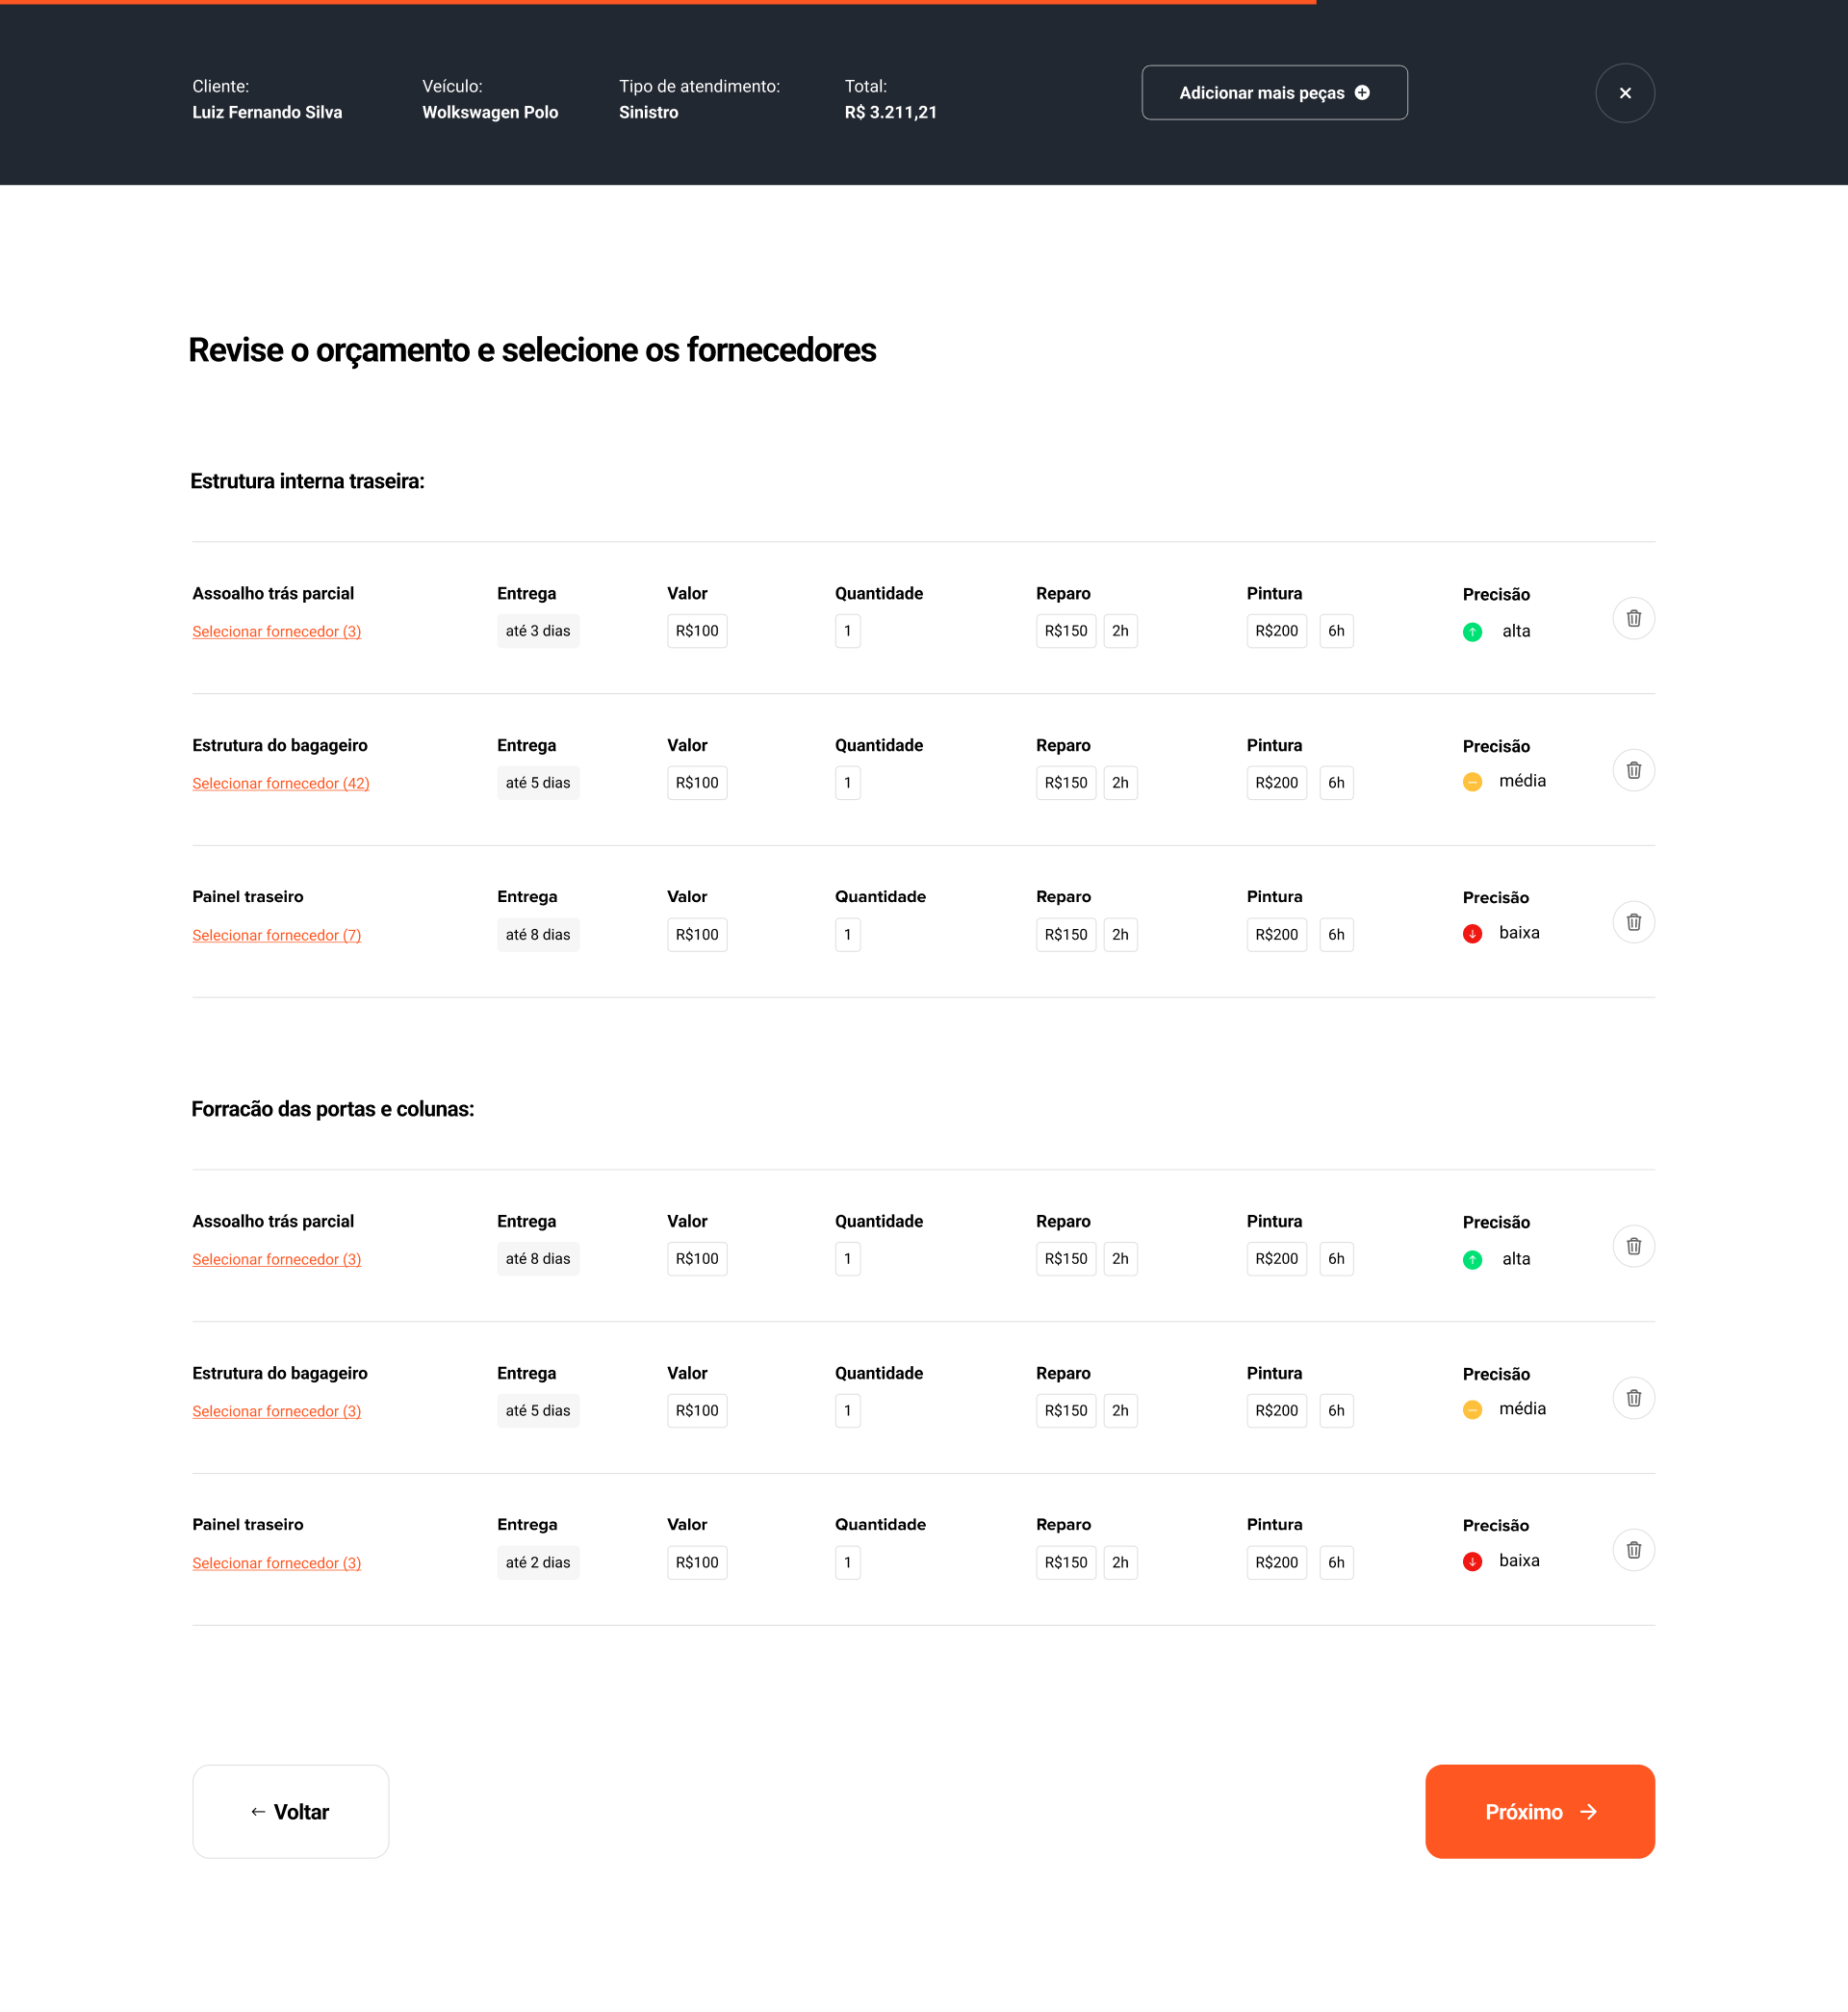Image resolution: width=1848 pixels, height=2012 pixels.
Task: Edit Reparo 2h field in first Assoalho row
Action: 1120,631
